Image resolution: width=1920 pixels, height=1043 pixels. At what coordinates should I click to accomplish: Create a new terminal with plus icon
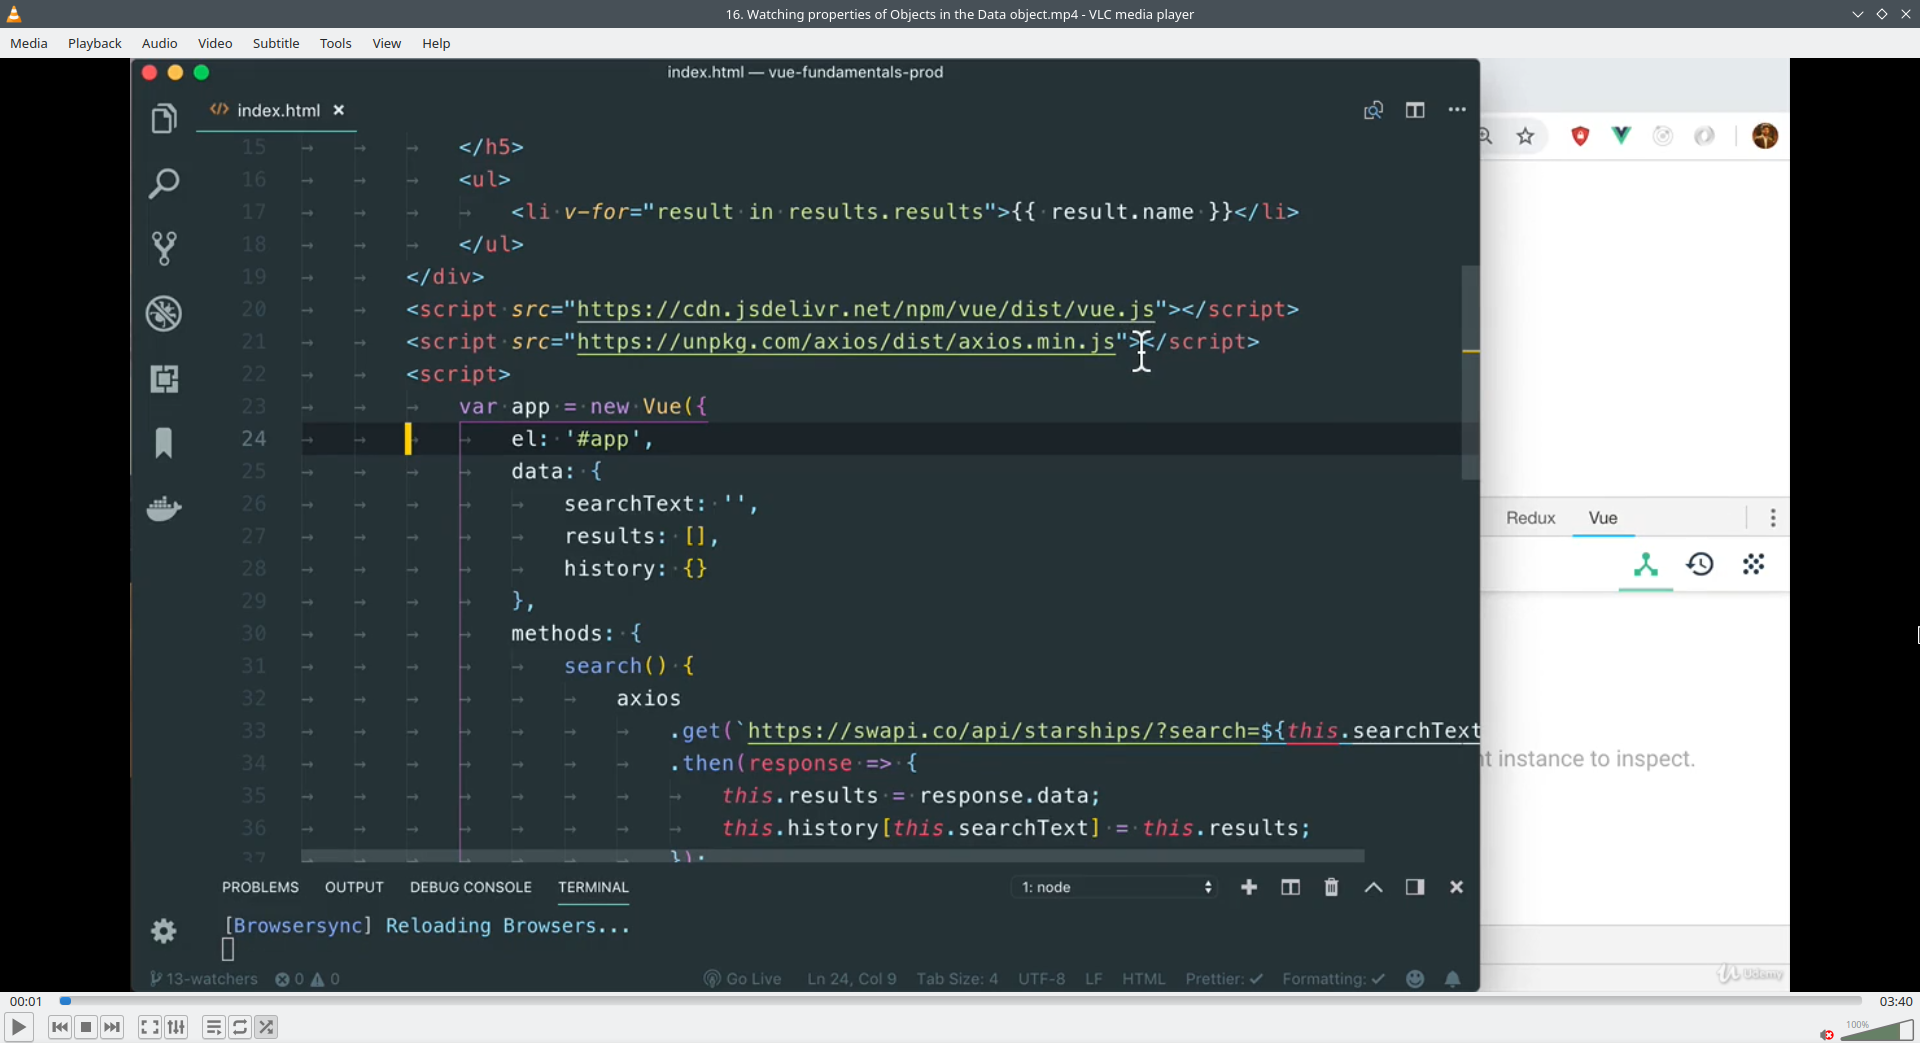click(x=1249, y=887)
